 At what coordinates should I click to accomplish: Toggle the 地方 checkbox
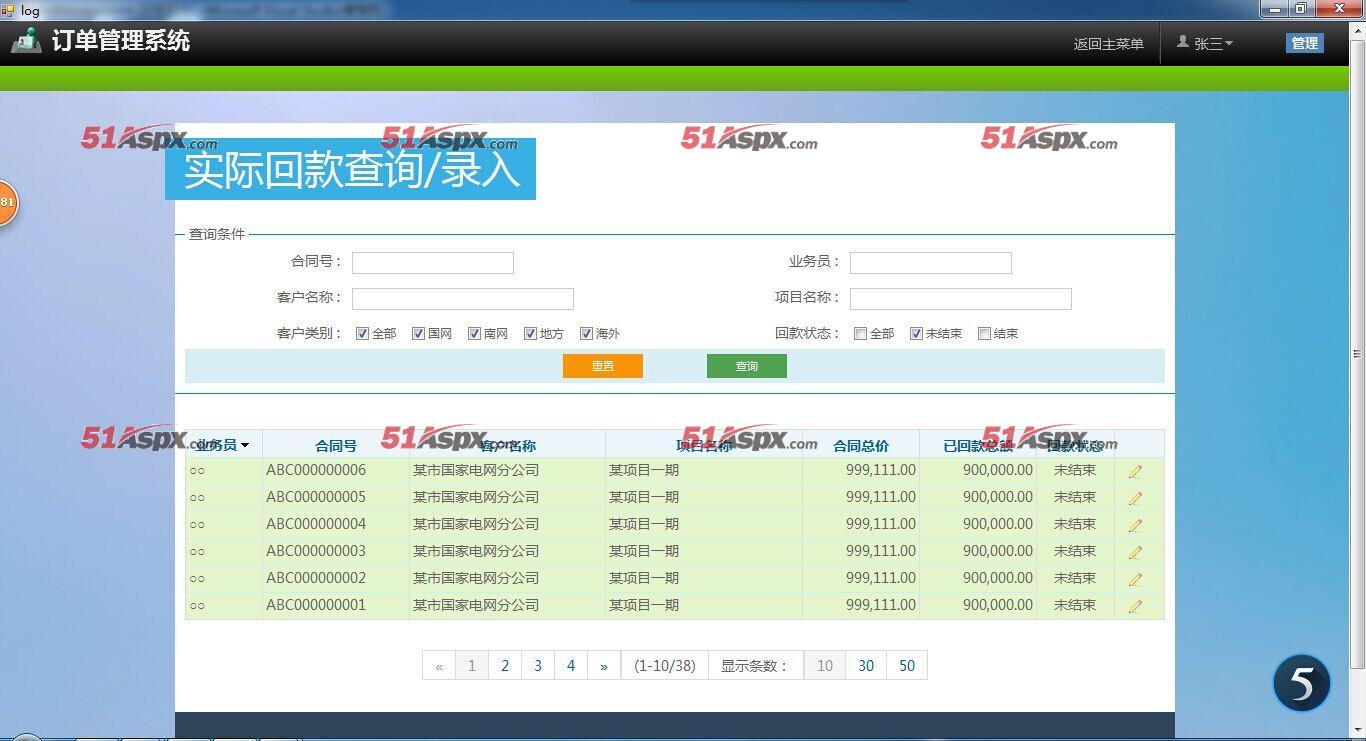pos(531,334)
